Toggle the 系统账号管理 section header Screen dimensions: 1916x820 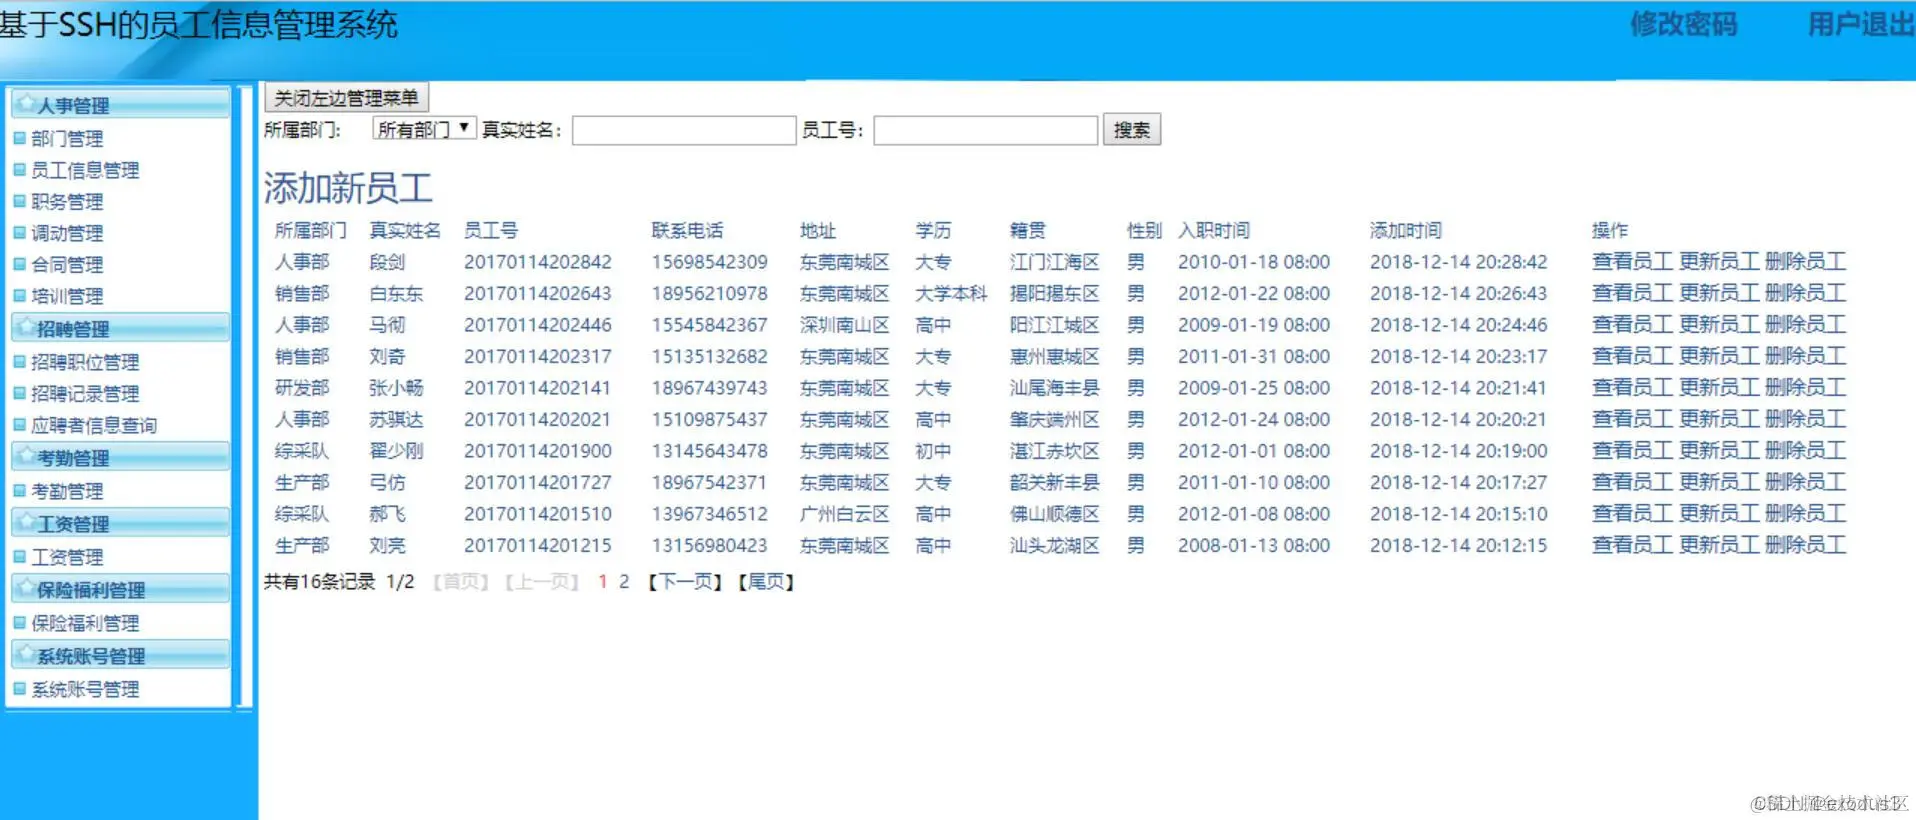[120, 655]
